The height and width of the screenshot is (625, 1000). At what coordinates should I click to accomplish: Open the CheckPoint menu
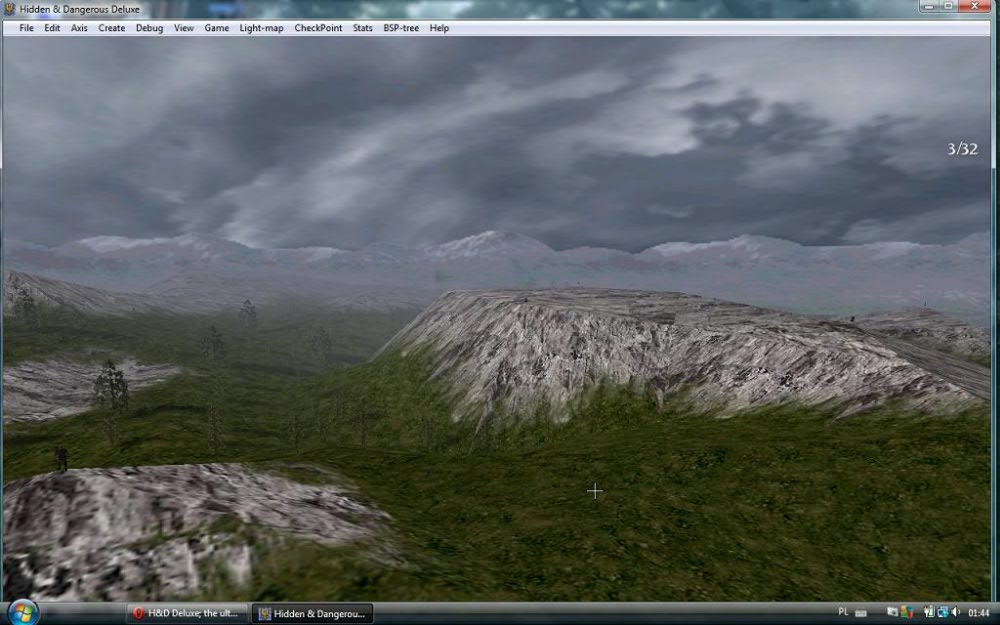[318, 28]
